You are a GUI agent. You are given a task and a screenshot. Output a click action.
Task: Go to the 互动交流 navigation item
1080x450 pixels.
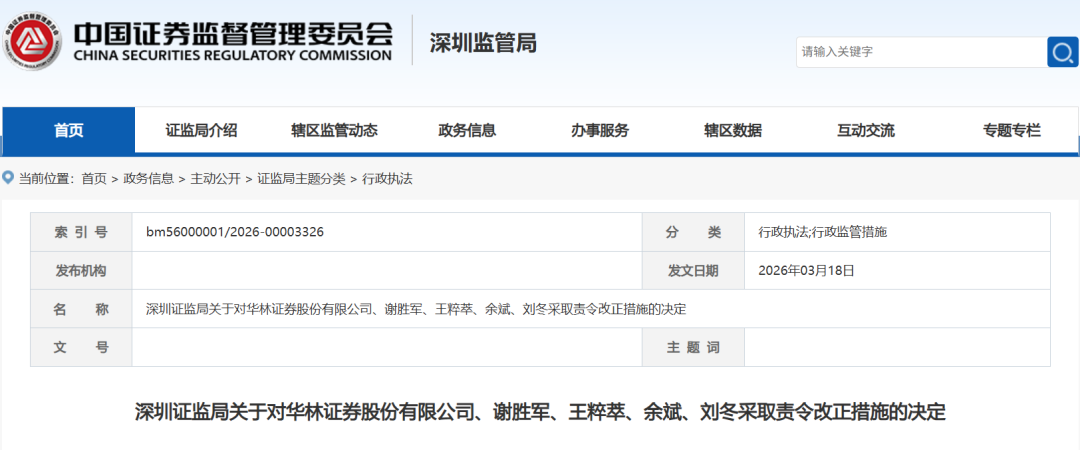point(866,130)
